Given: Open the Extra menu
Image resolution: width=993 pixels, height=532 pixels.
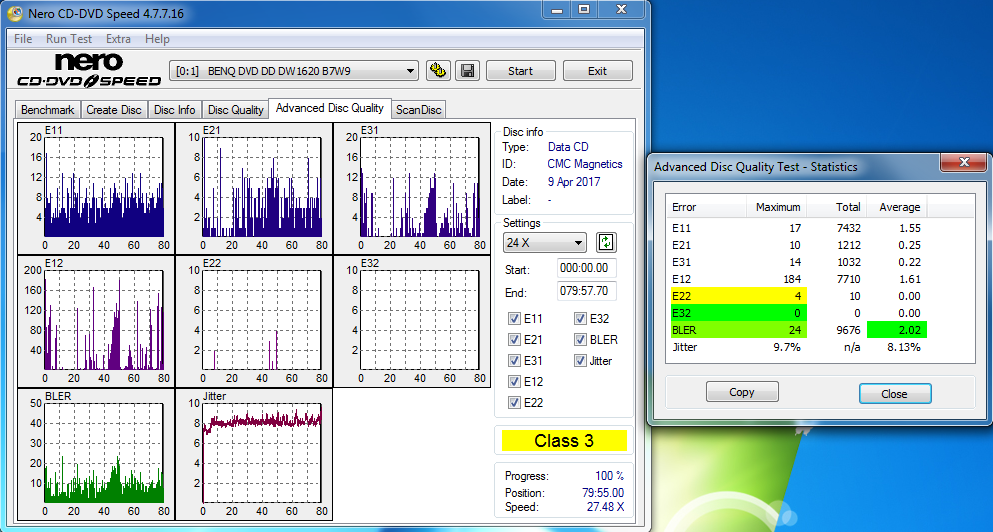Looking at the screenshot, I should click(118, 39).
